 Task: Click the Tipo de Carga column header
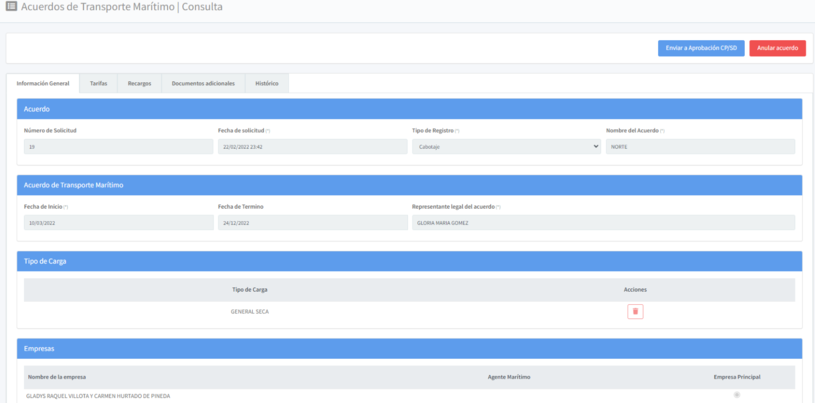[249, 289]
